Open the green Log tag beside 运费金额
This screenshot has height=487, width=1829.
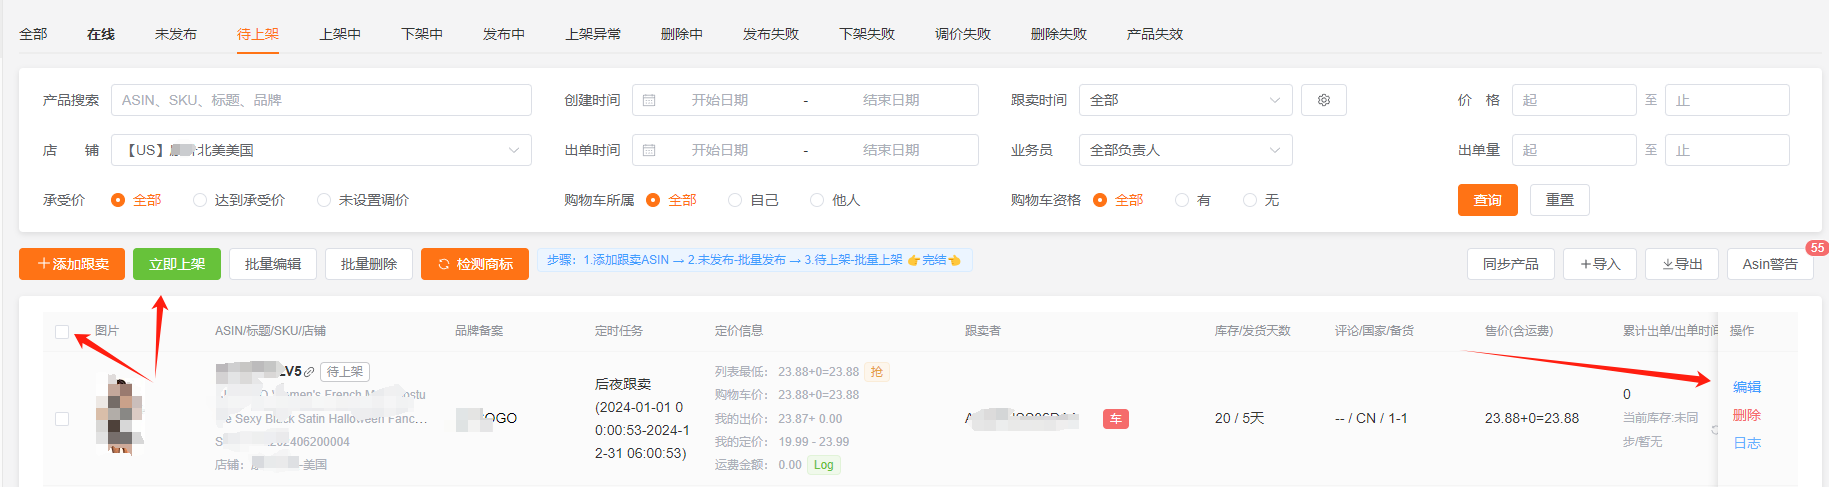(x=824, y=465)
